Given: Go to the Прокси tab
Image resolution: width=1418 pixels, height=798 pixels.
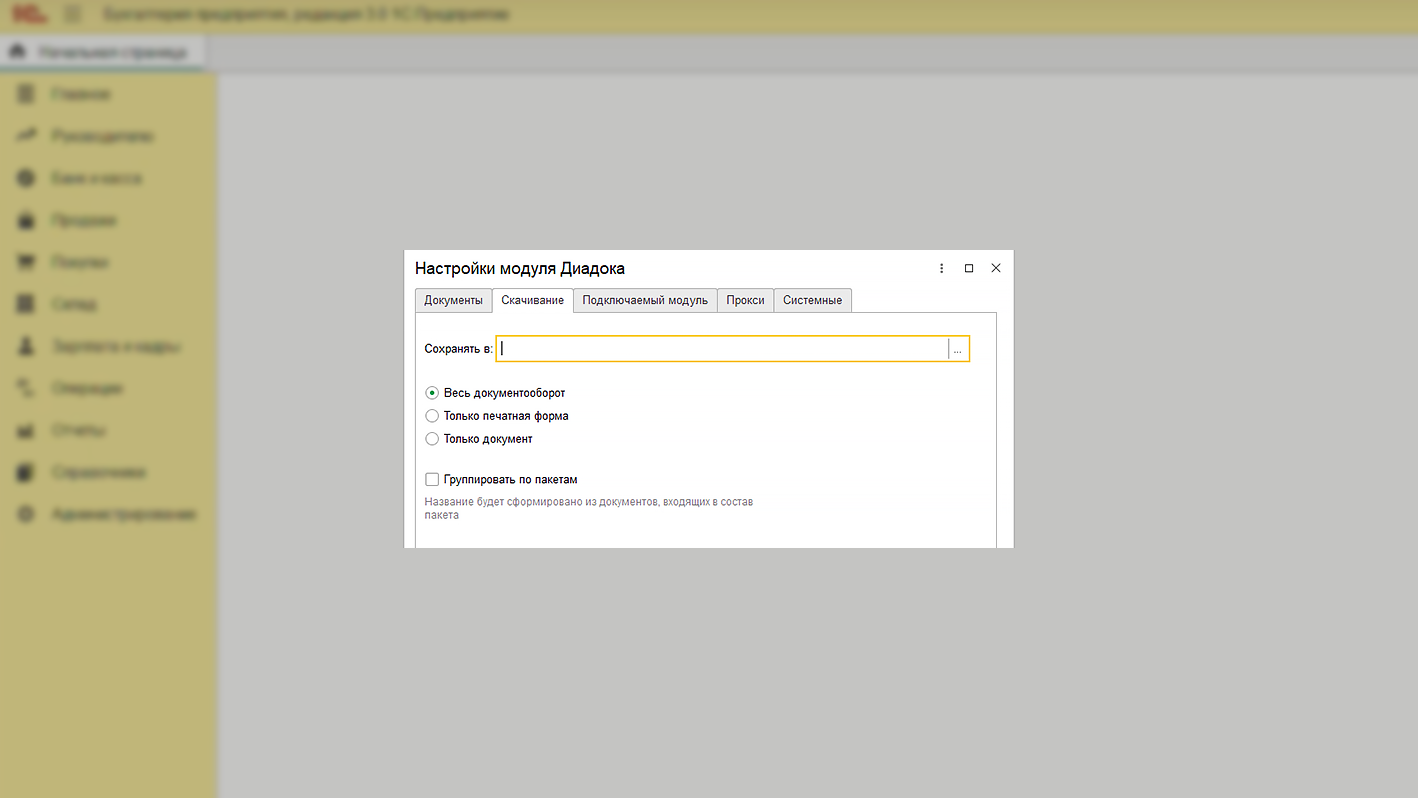Looking at the screenshot, I should [745, 300].
